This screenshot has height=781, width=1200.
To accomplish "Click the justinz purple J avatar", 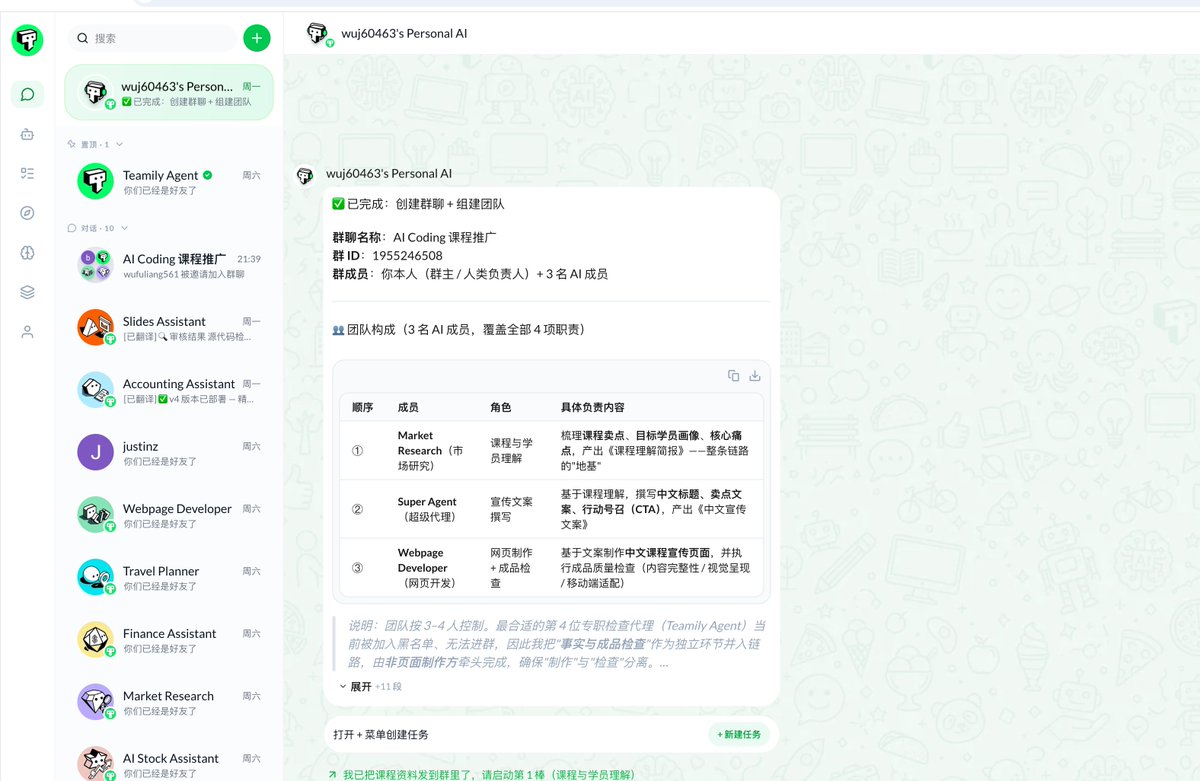I will 96,452.
